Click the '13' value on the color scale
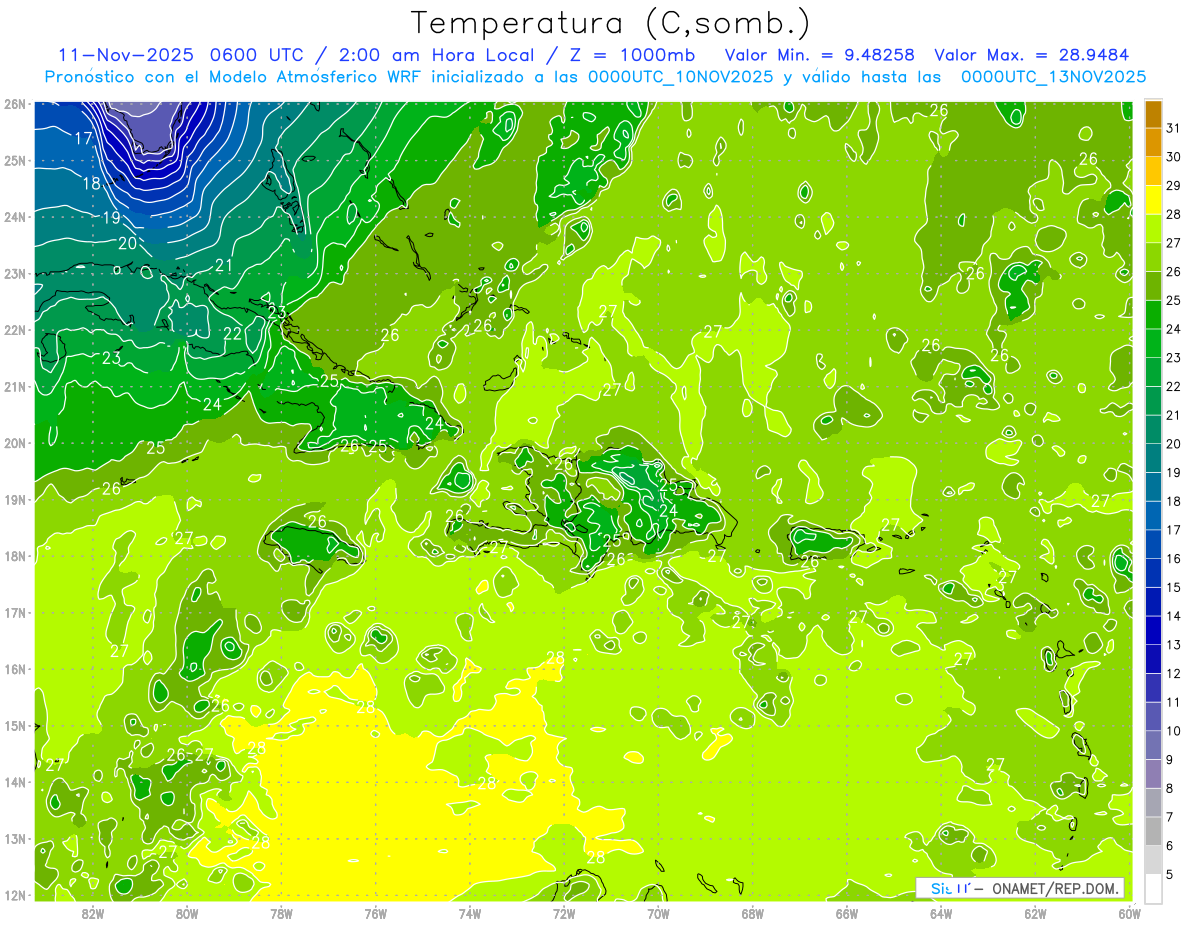Screen dimensions: 1200x927 click(1173, 645)
